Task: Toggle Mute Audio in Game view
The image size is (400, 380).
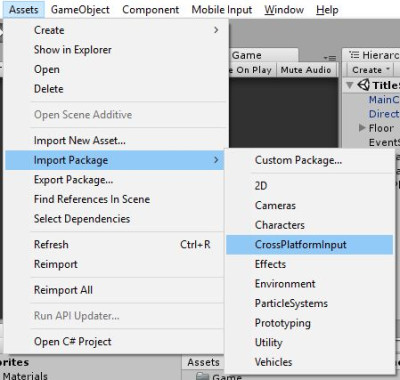Action: (306, 70)
